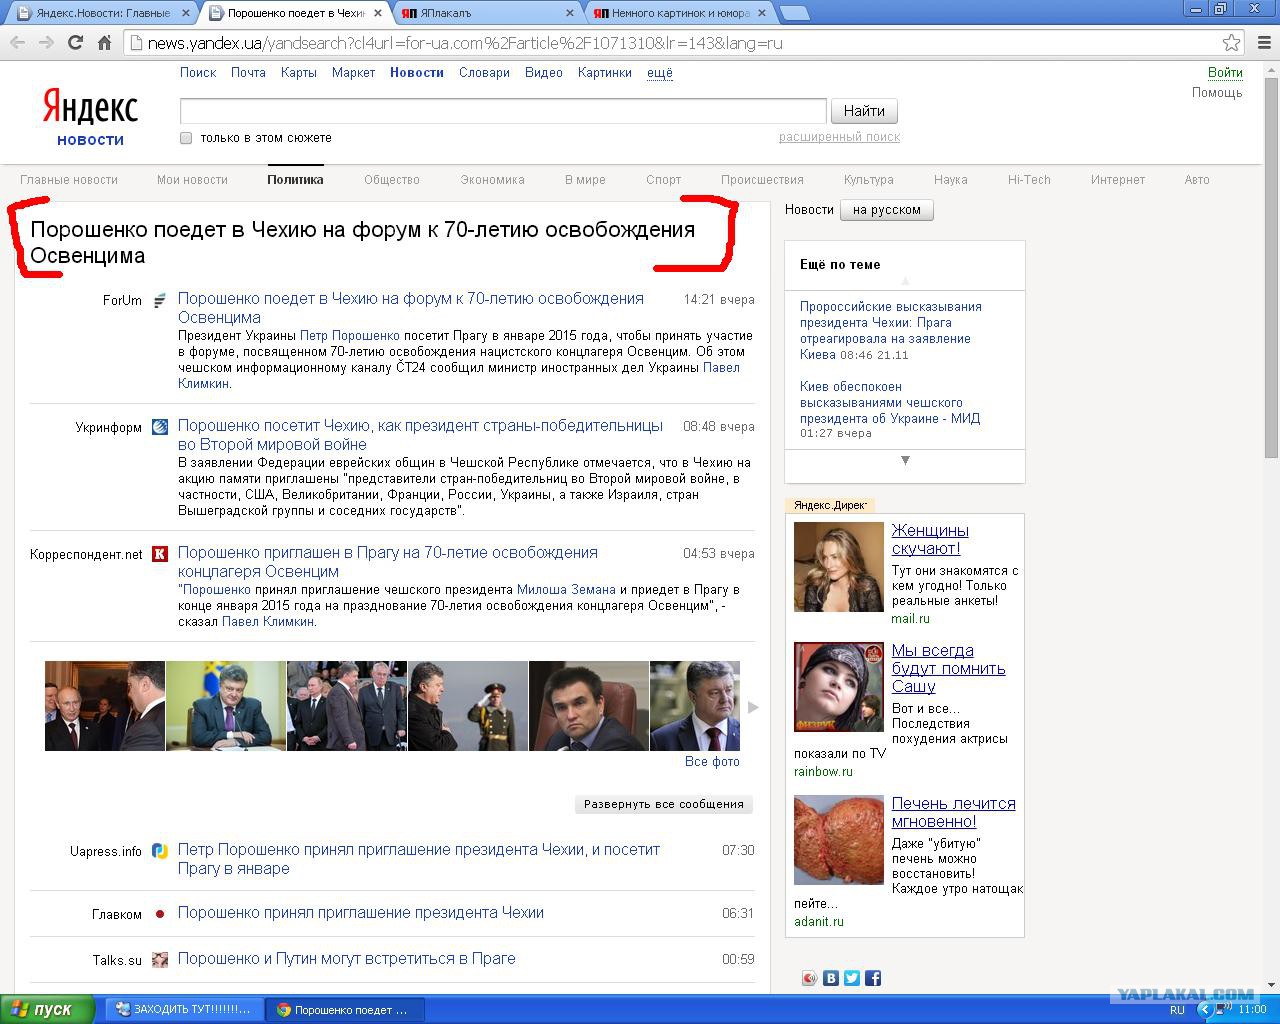Click into the Yandex search input field

click(503, 111)
